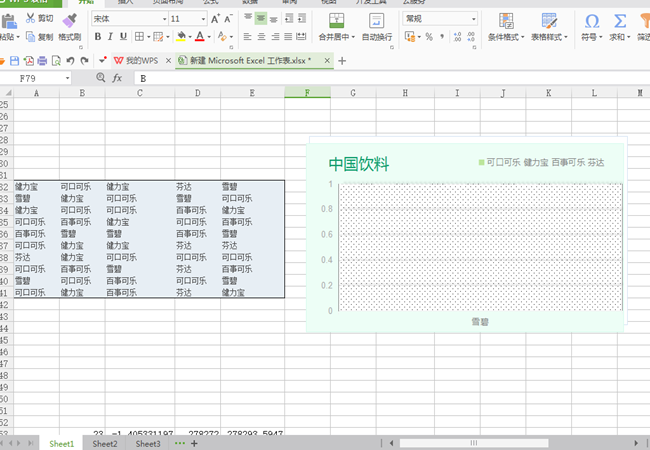
Task: Print using the printer icon
Action: [42, 61]
